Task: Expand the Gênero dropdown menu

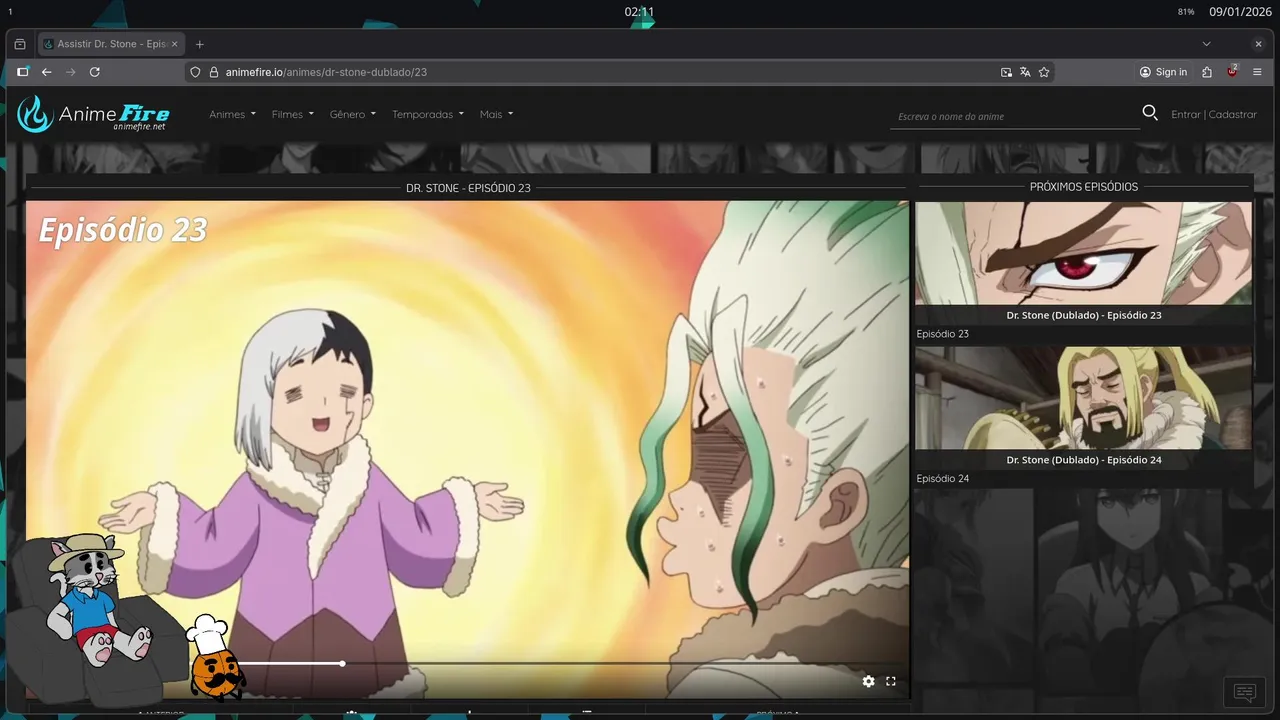Action: (353, 114)
